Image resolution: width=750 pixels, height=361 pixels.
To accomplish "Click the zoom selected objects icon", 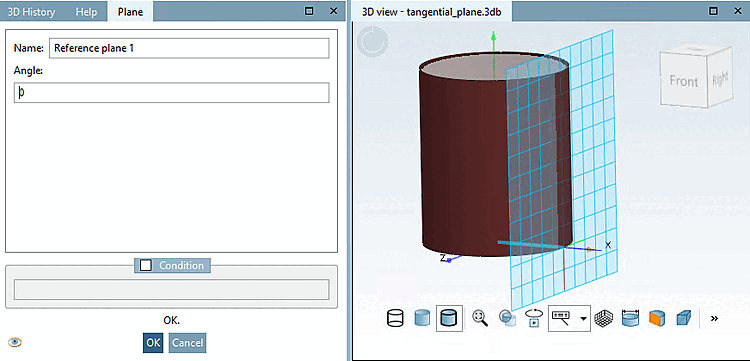I will coord(506,318).
